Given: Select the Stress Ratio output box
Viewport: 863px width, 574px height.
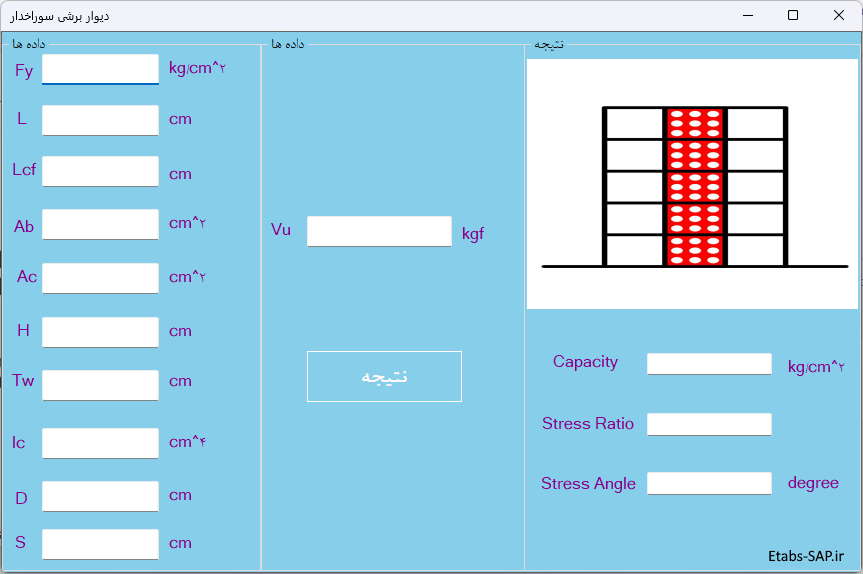Looking at the screenshot, I should [x=709, y=424].
